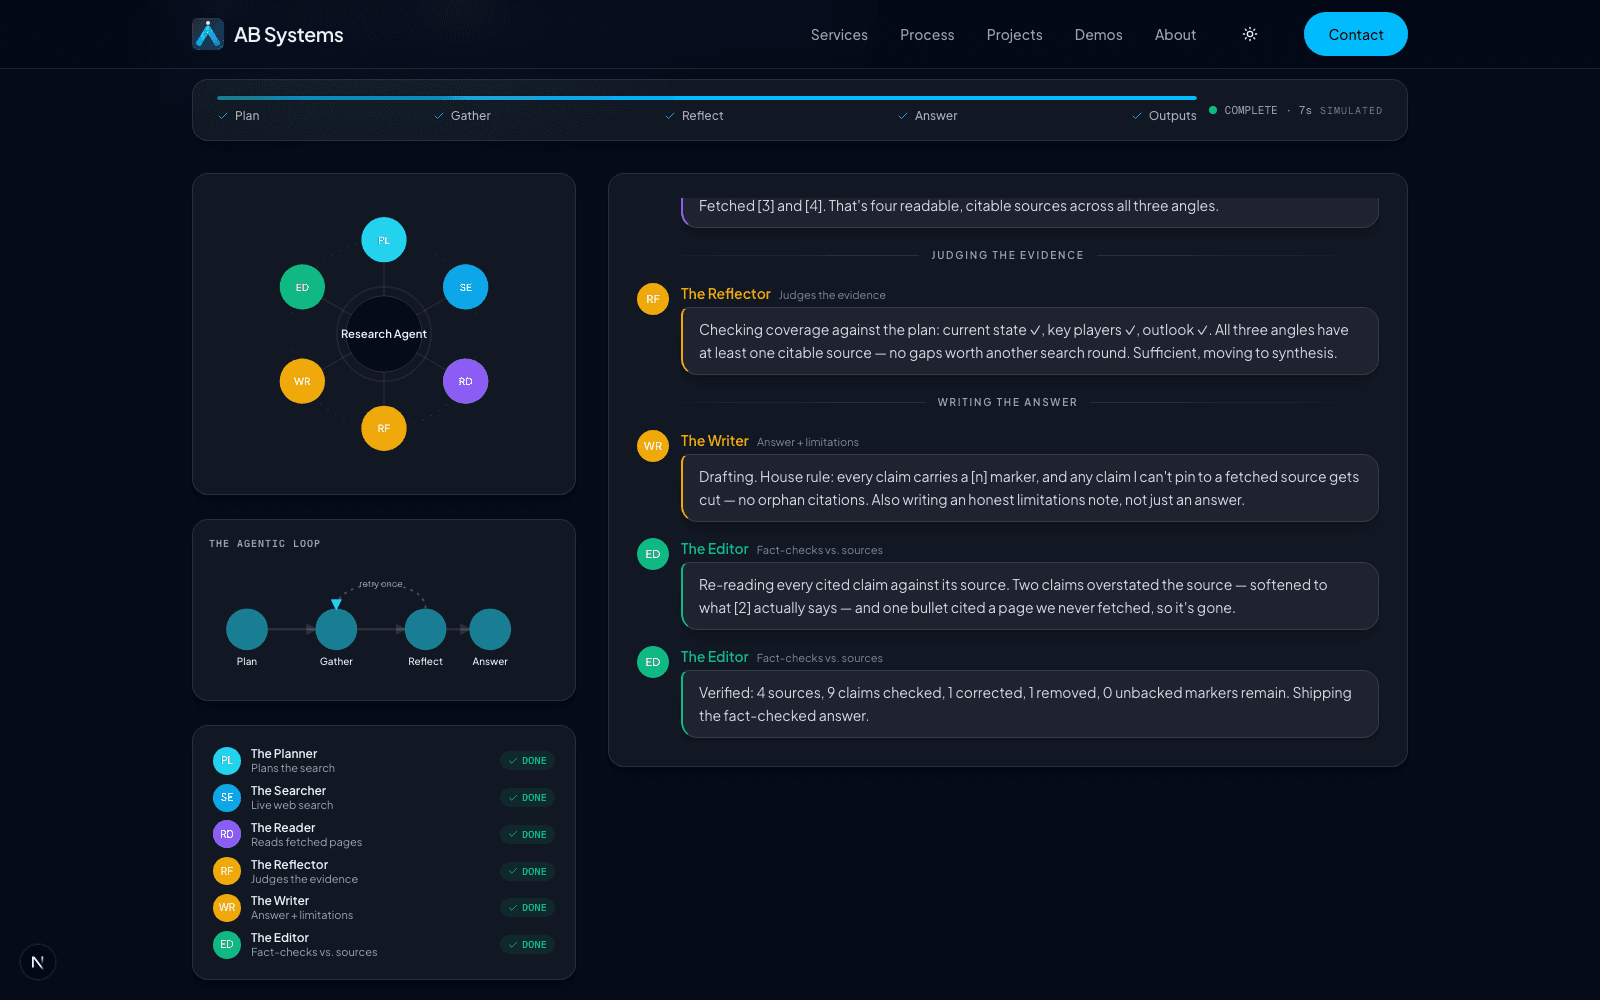Screen dimensions: 1600x1000
Task: Select the Outputs step in the progress bar
Action: click(1164, 116)
